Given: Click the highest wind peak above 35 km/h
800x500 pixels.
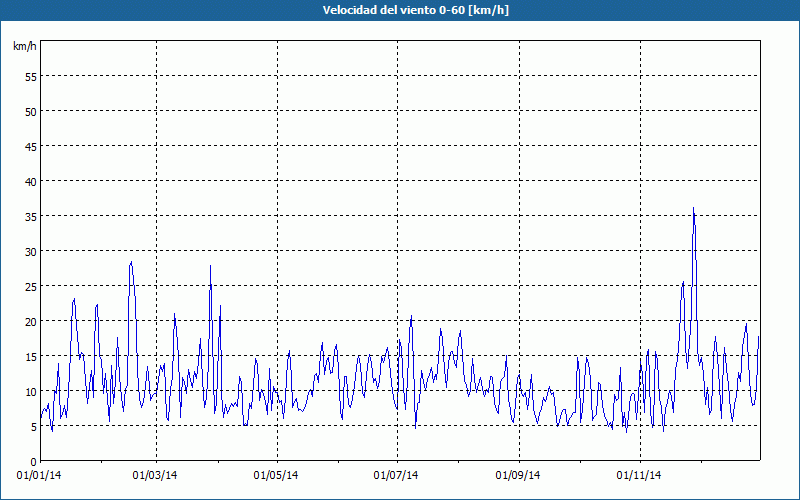Looking at the screenshot, I should [x=693, y=208].
